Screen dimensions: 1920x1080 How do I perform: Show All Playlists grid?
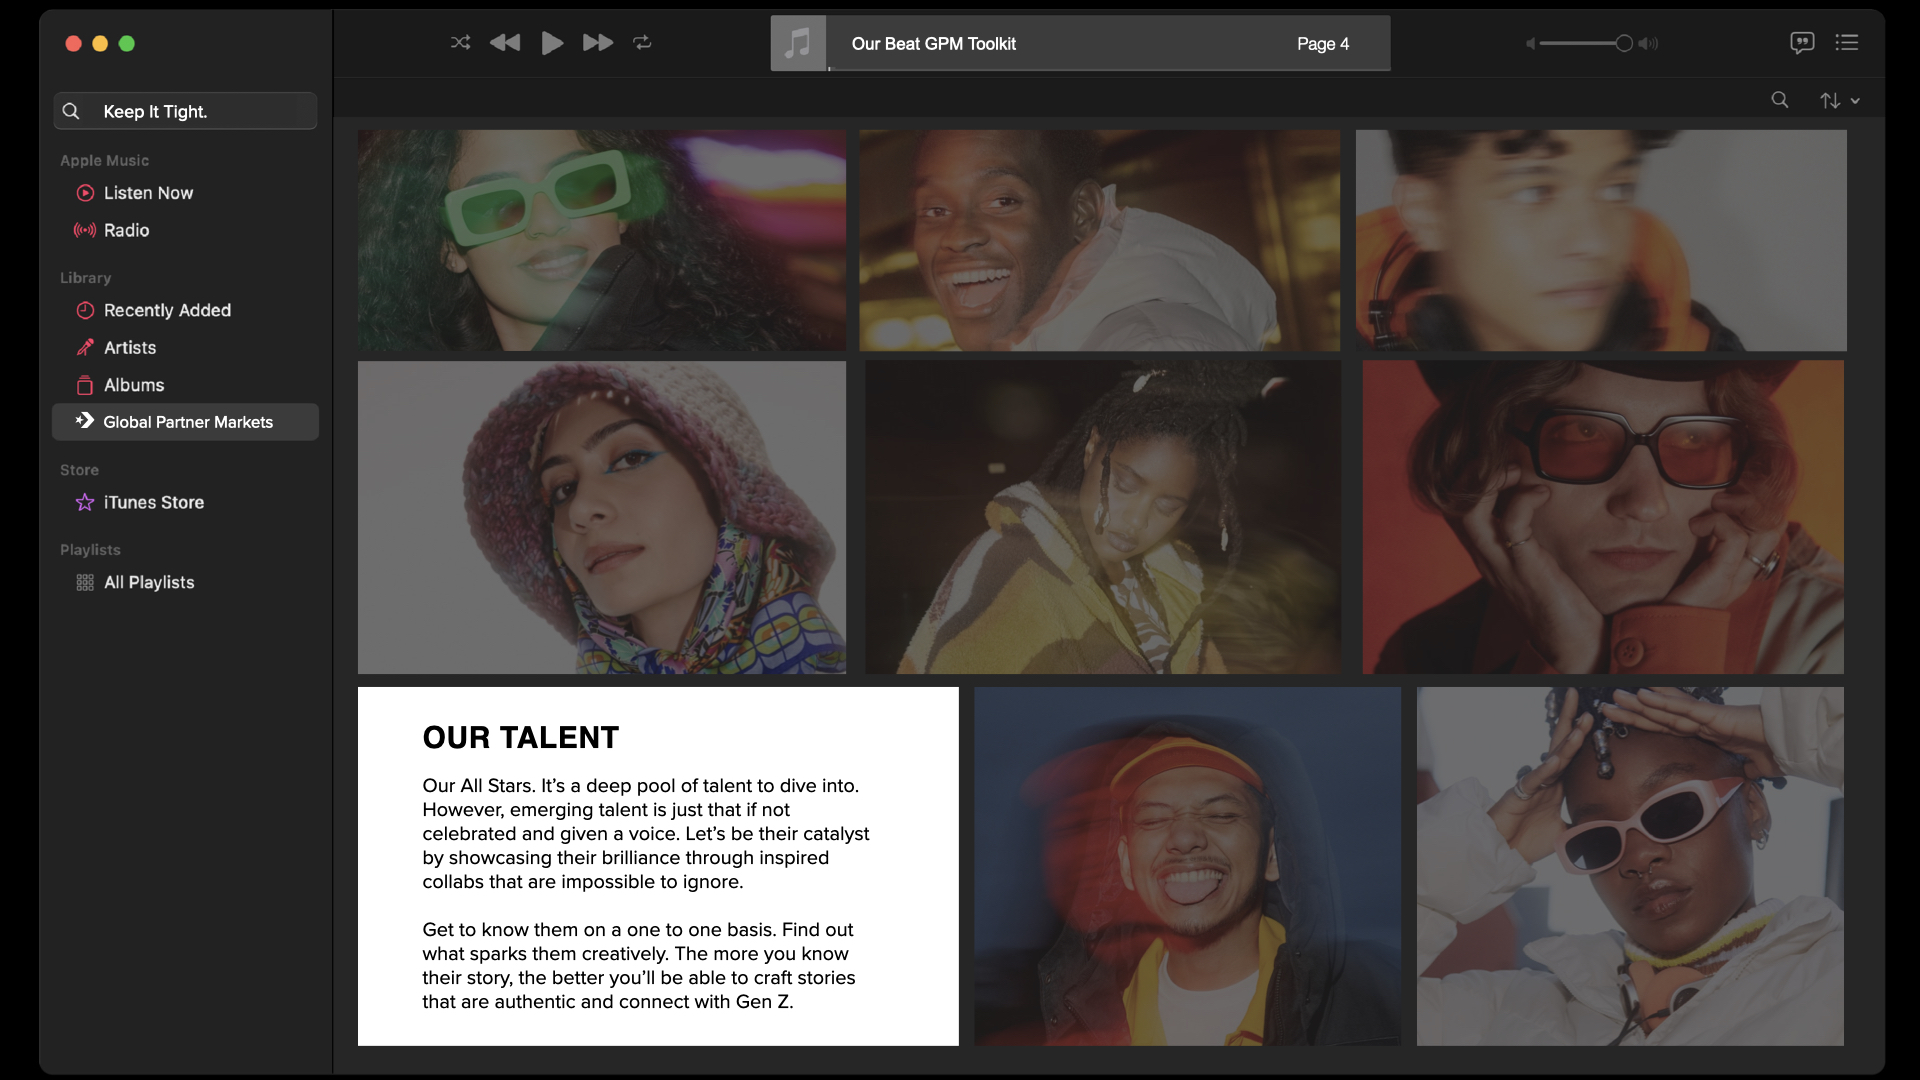pyautogui.click(x=149, y=583)
